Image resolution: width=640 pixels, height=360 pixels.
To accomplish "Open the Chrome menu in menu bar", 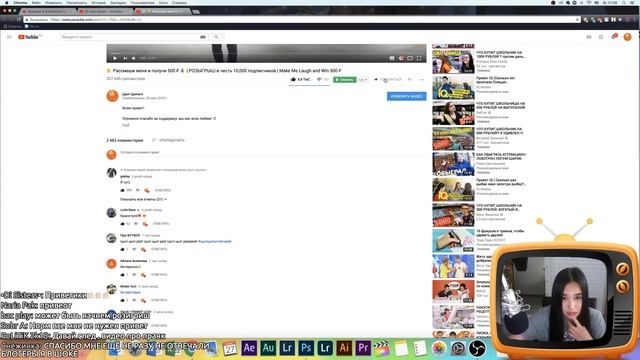I will (20, 2).
